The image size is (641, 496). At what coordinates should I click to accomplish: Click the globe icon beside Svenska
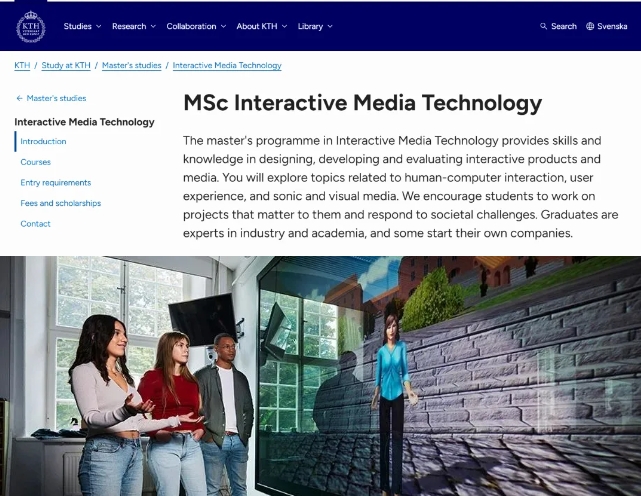590,26
